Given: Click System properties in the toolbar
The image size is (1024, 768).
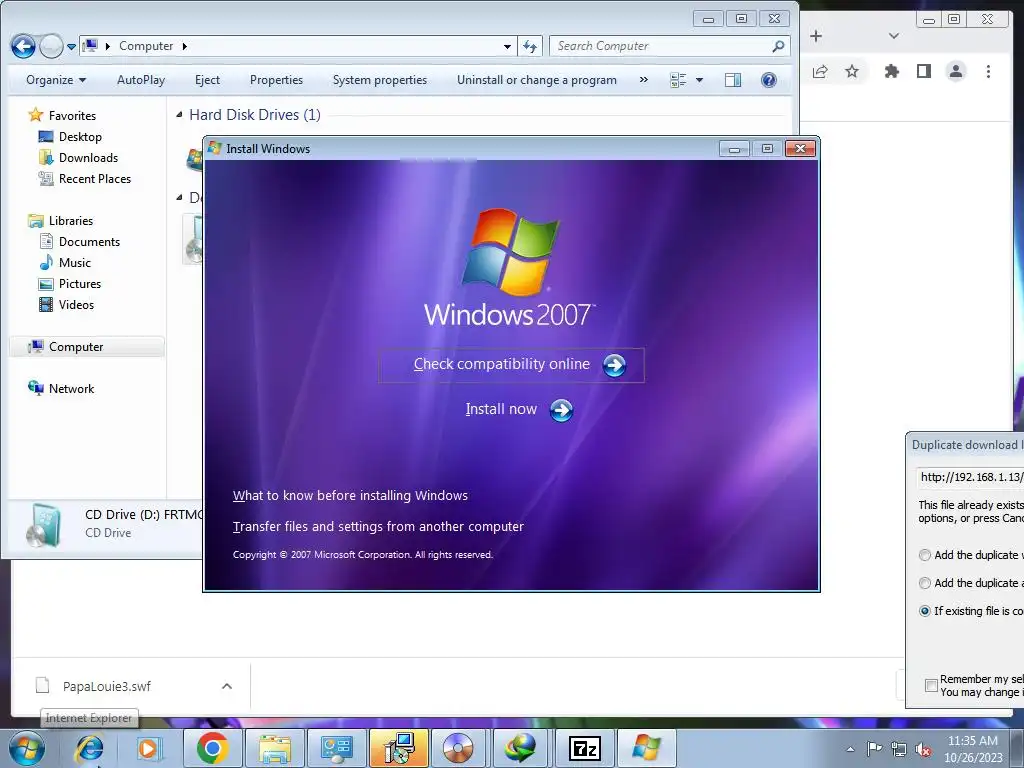Looking at the screenshot, I should click(379, 80).
